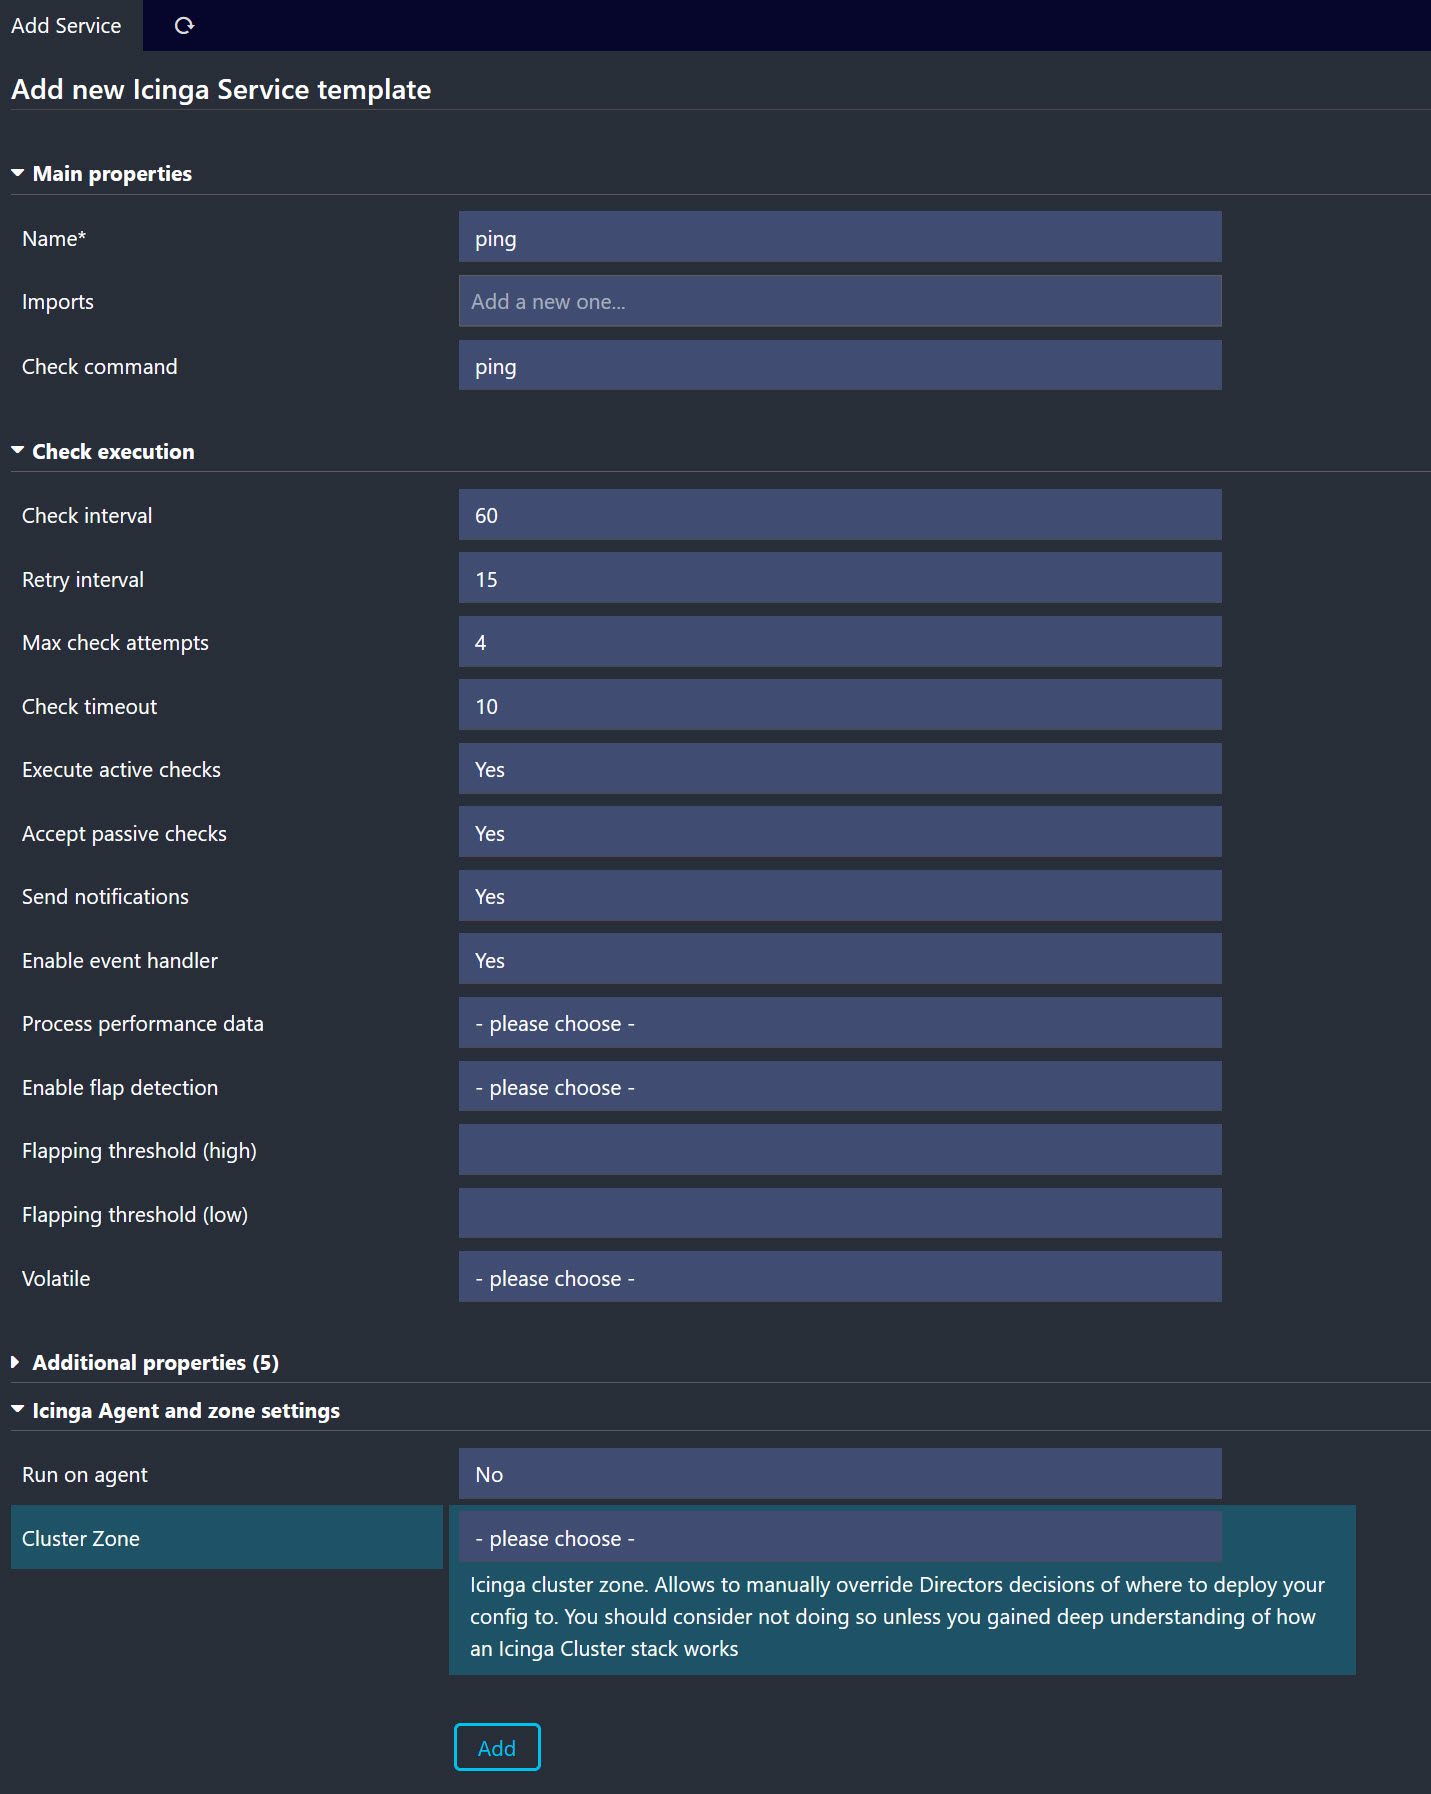Edit the Check interval field
This screenshot has height=1794, width=1431.
[839, 515]
